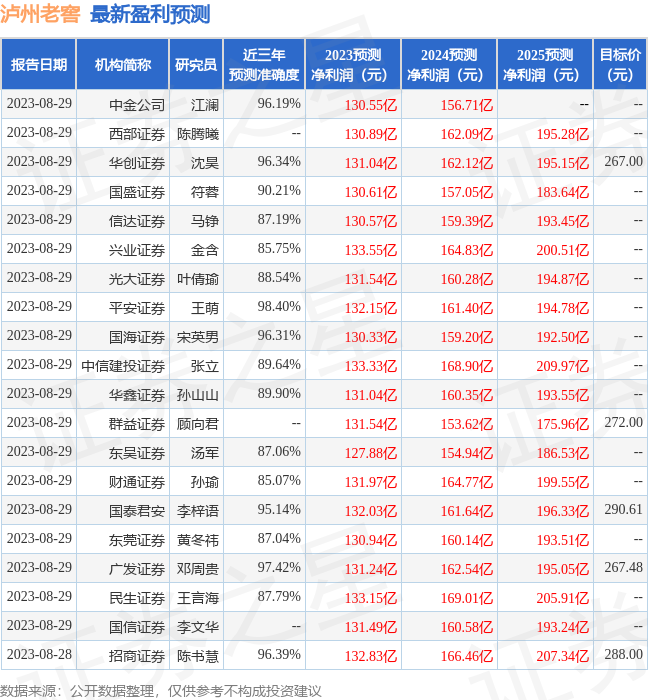Click the 近三年预测准确度 column header
Screen dimensions: 648x700
click(264, 64)
